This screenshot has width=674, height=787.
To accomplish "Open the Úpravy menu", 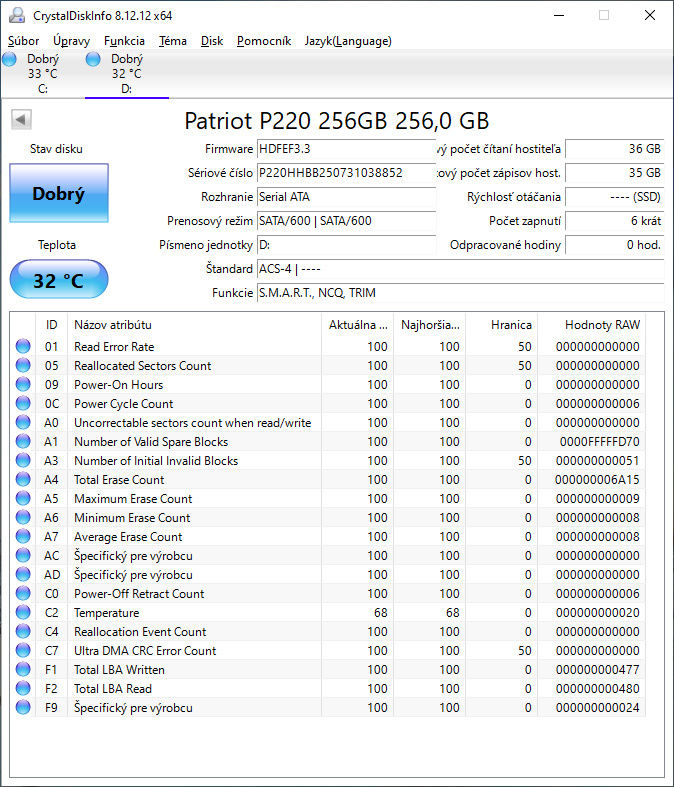I will (72, 41).
